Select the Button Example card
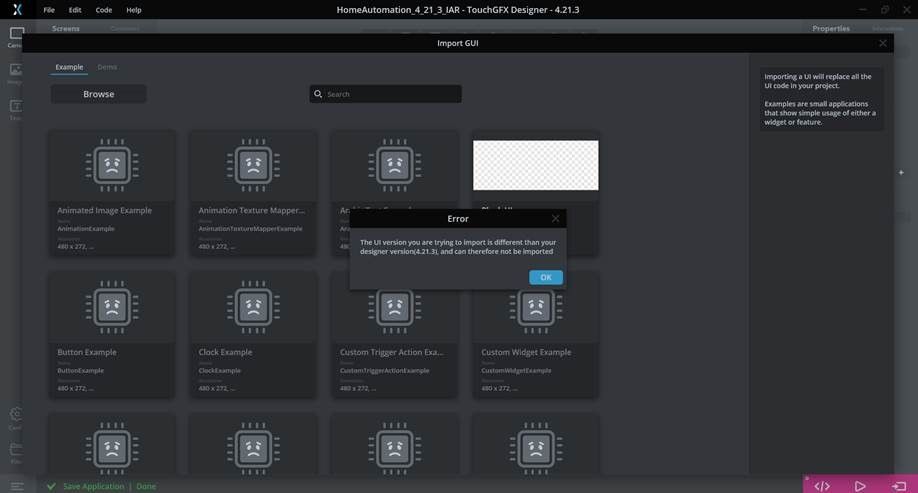The width and height of the screenshot is (918, 493). (112, 335)
